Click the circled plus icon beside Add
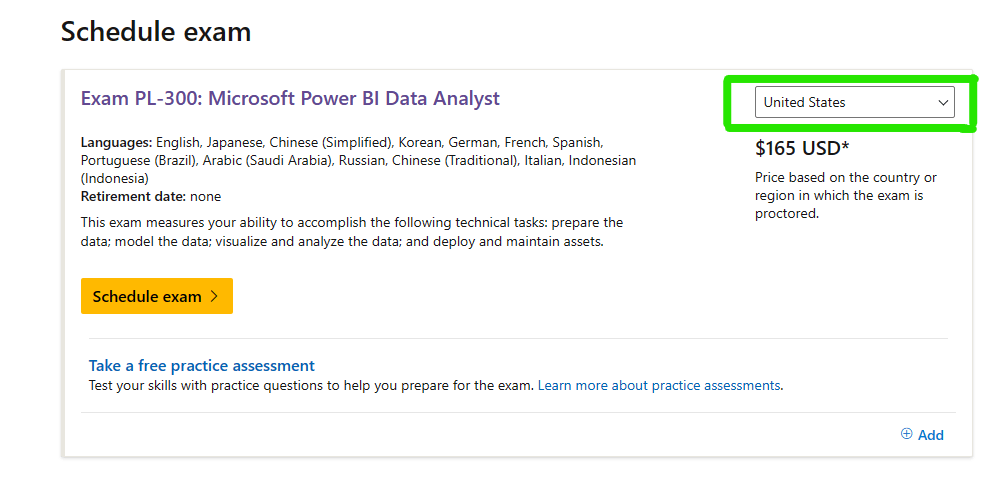The width and height of the screenshot is (1006, 477). pos(907,434)
